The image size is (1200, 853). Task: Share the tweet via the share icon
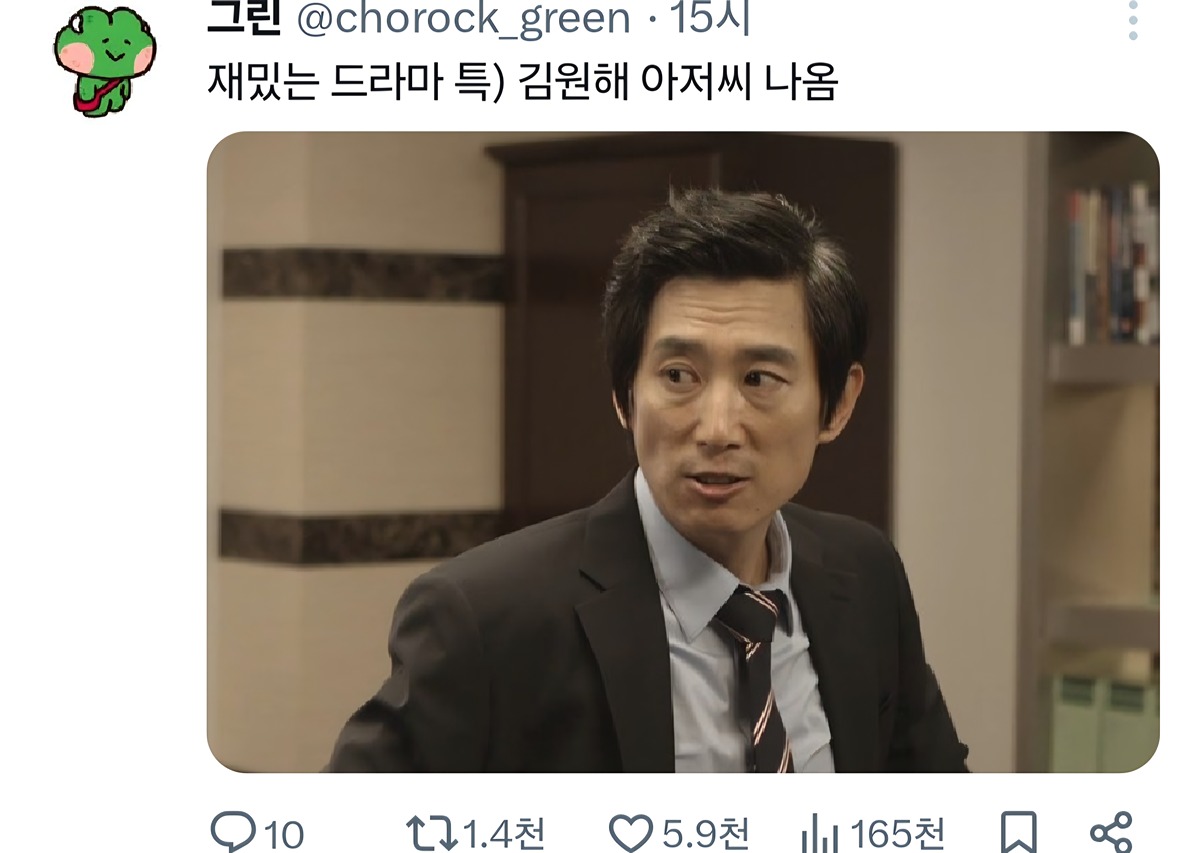coord(1110,832)
